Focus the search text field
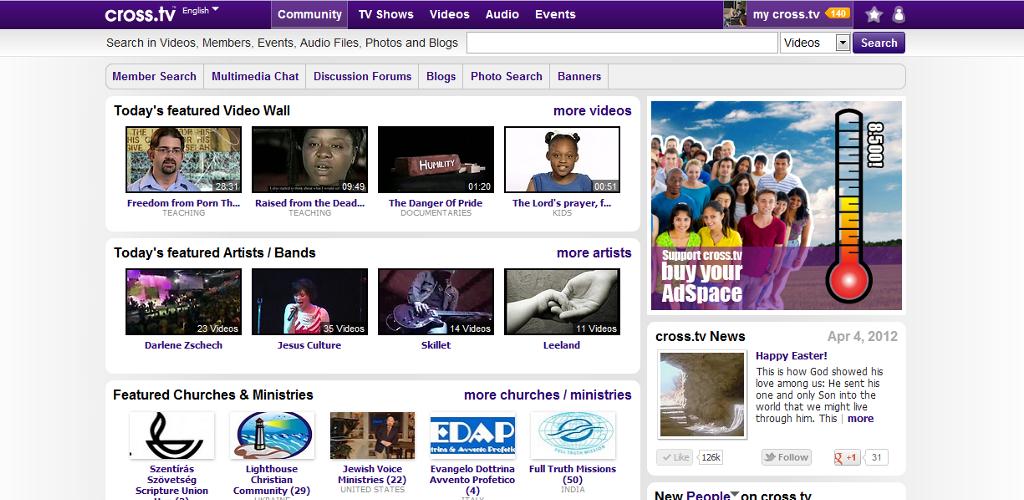Screen dimensions: 1024x500 (622, 43)
